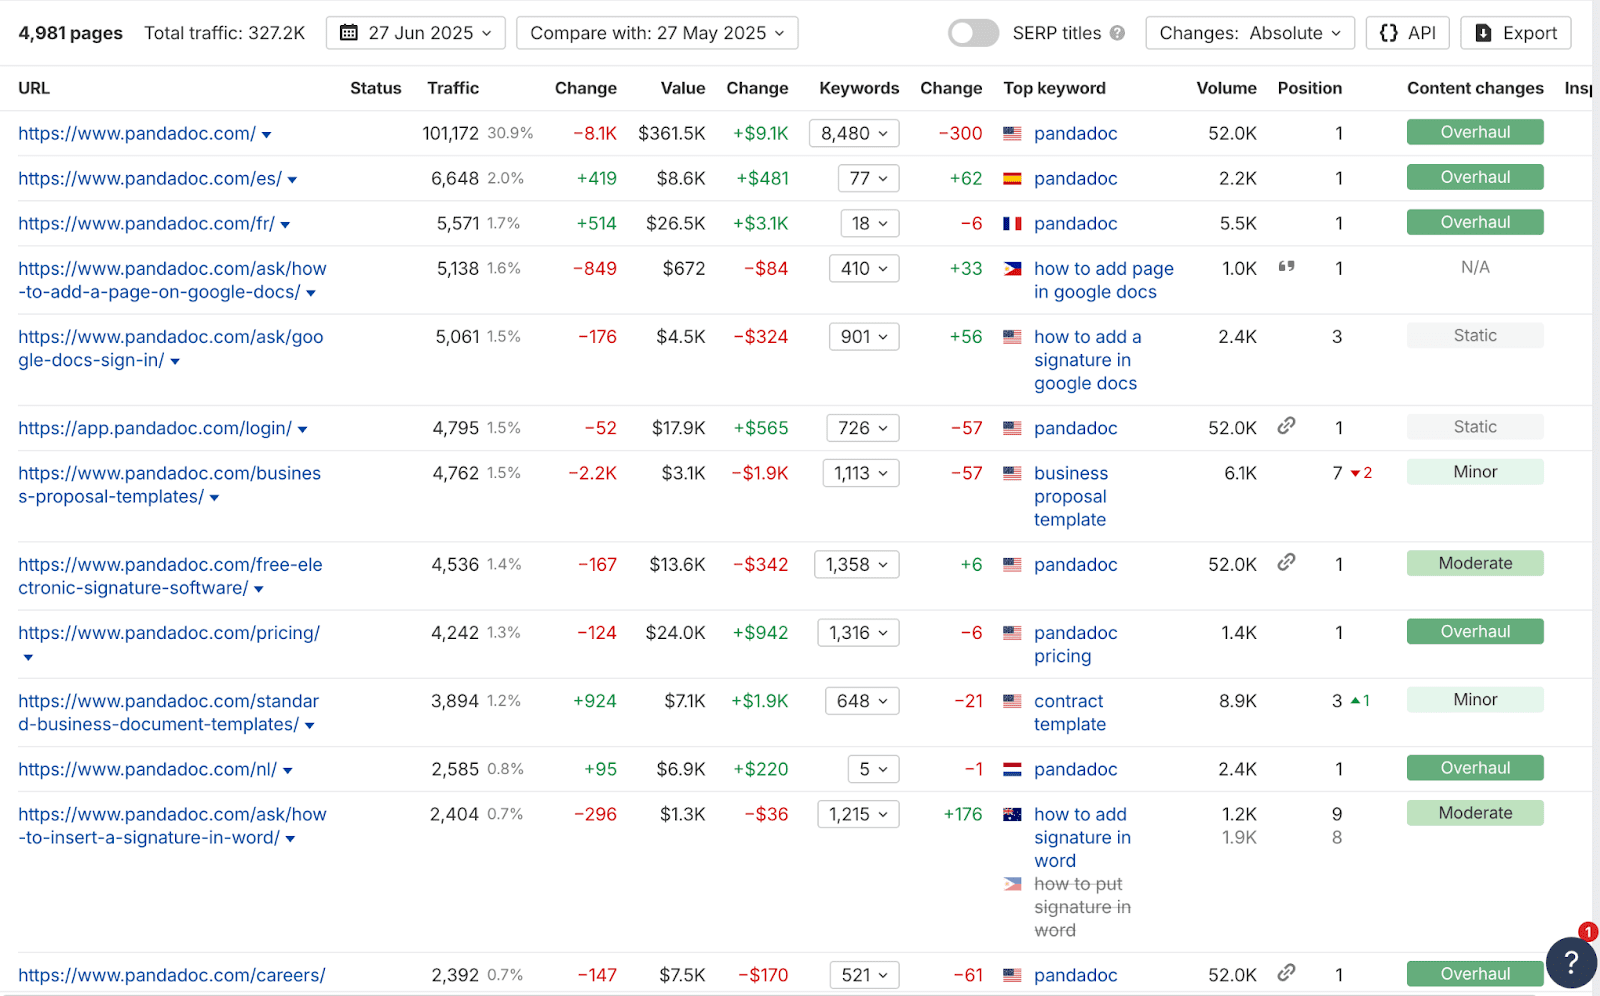Sort by Position column header

pos(1309,88)
